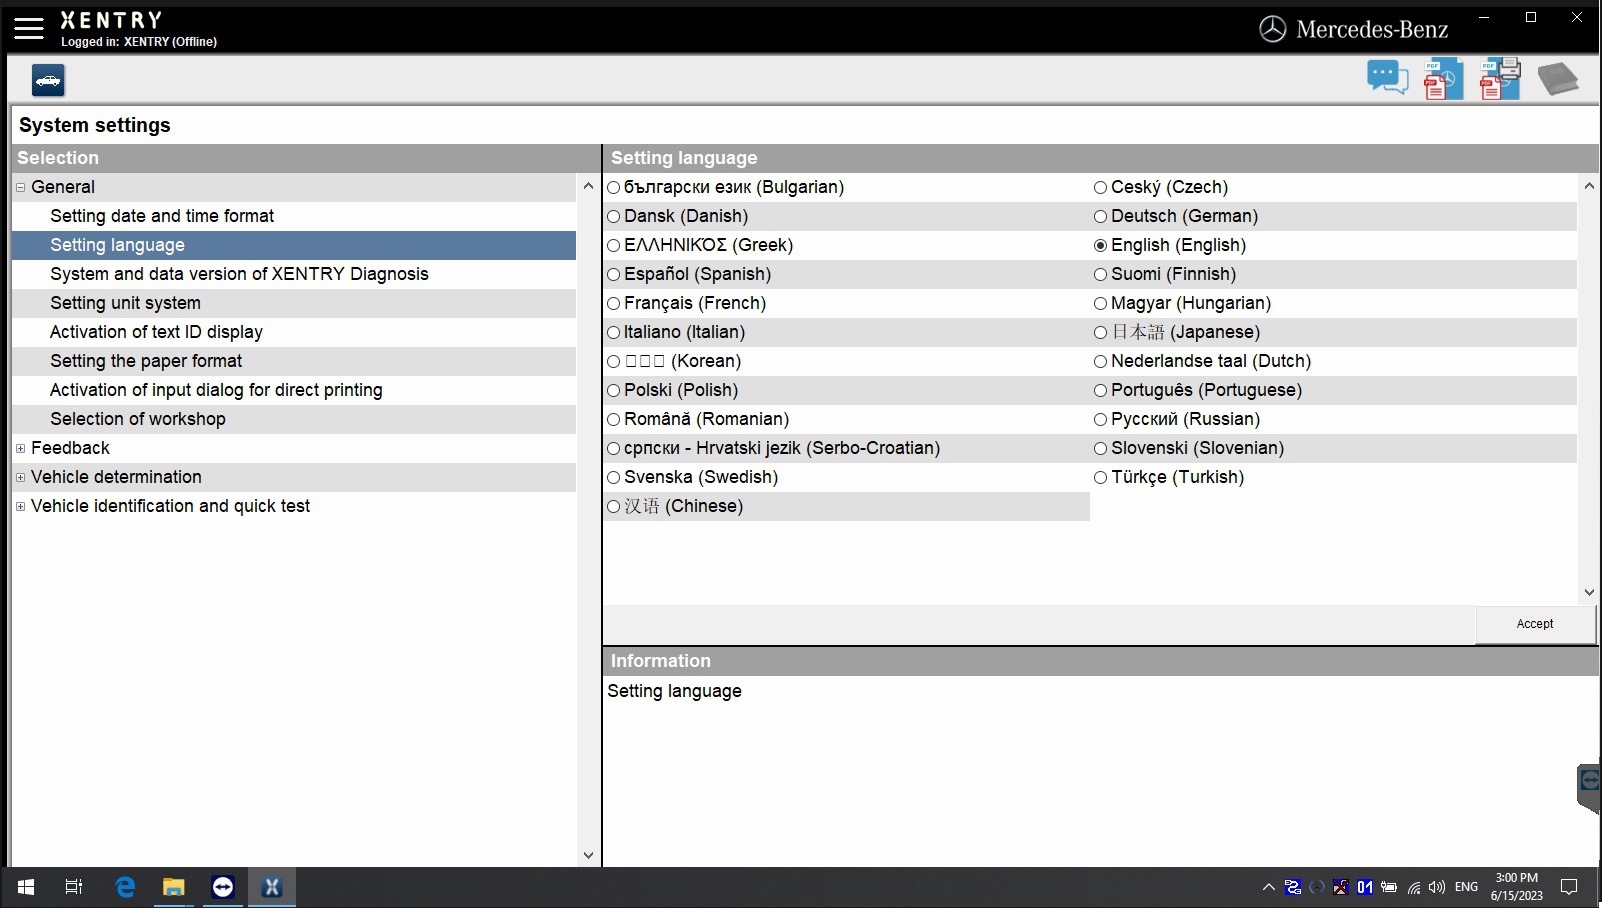The width and height of the screenshot is (1602, 908).
Task: Select the Japanese language radio button
Action: coord(1100,332)
